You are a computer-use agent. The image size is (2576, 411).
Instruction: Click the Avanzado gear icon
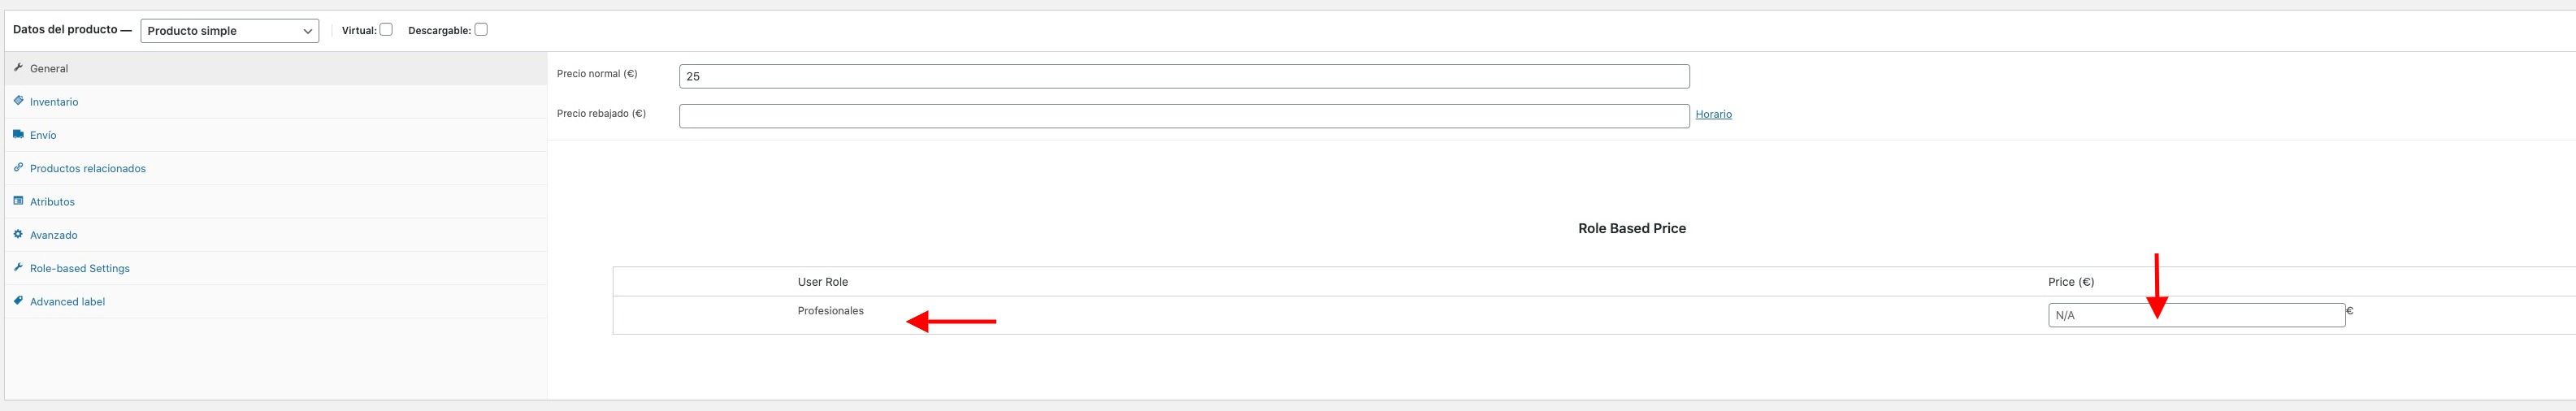(18, 234)
